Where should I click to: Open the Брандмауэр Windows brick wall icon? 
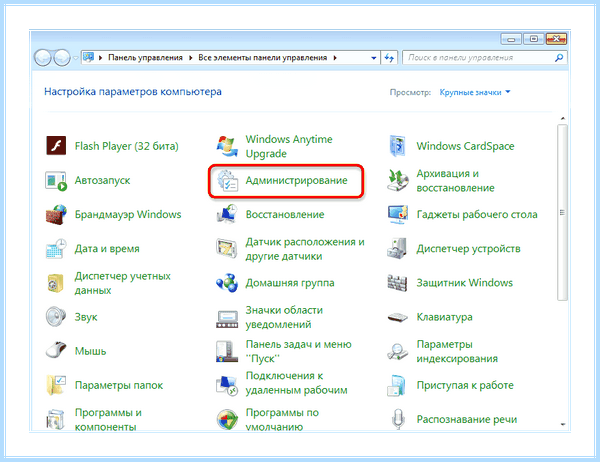click(x=56, y=214)
